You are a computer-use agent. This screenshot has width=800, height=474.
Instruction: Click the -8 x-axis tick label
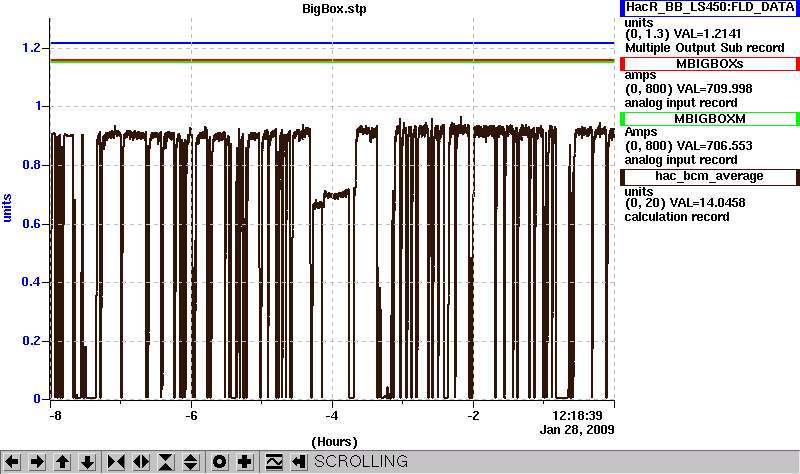[x=55, y=416]
